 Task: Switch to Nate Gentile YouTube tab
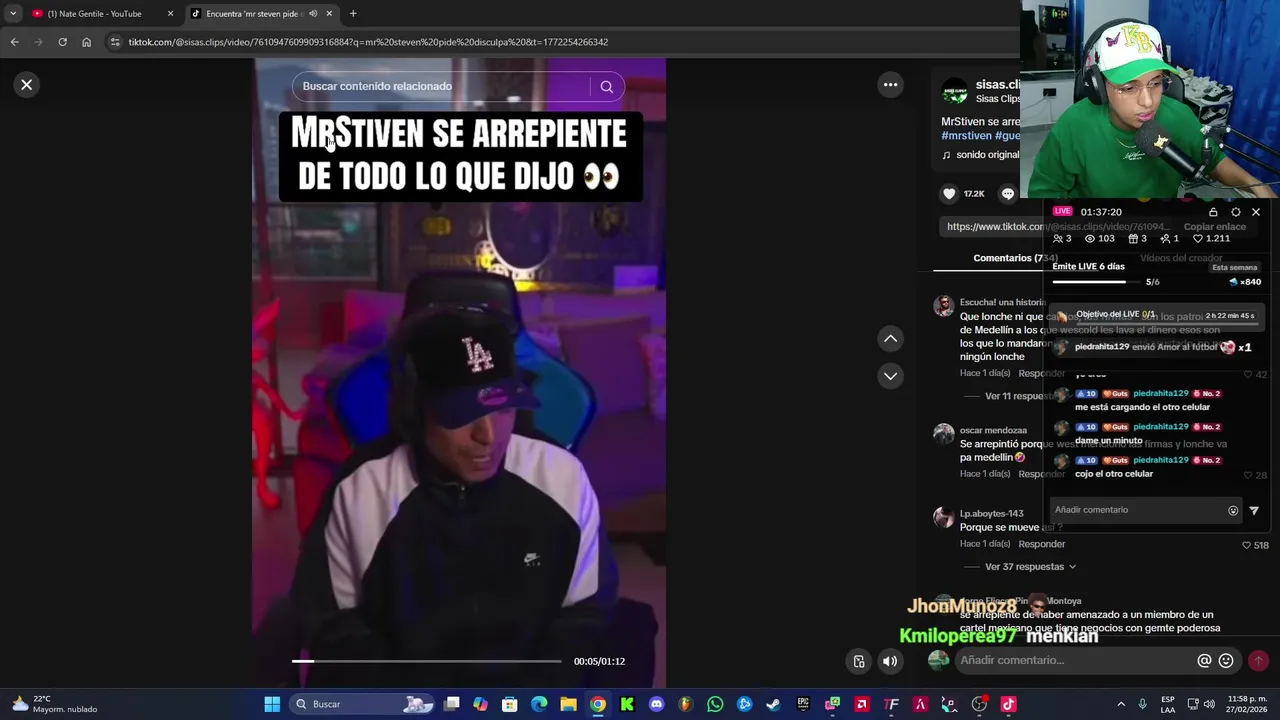click(95, 14)
